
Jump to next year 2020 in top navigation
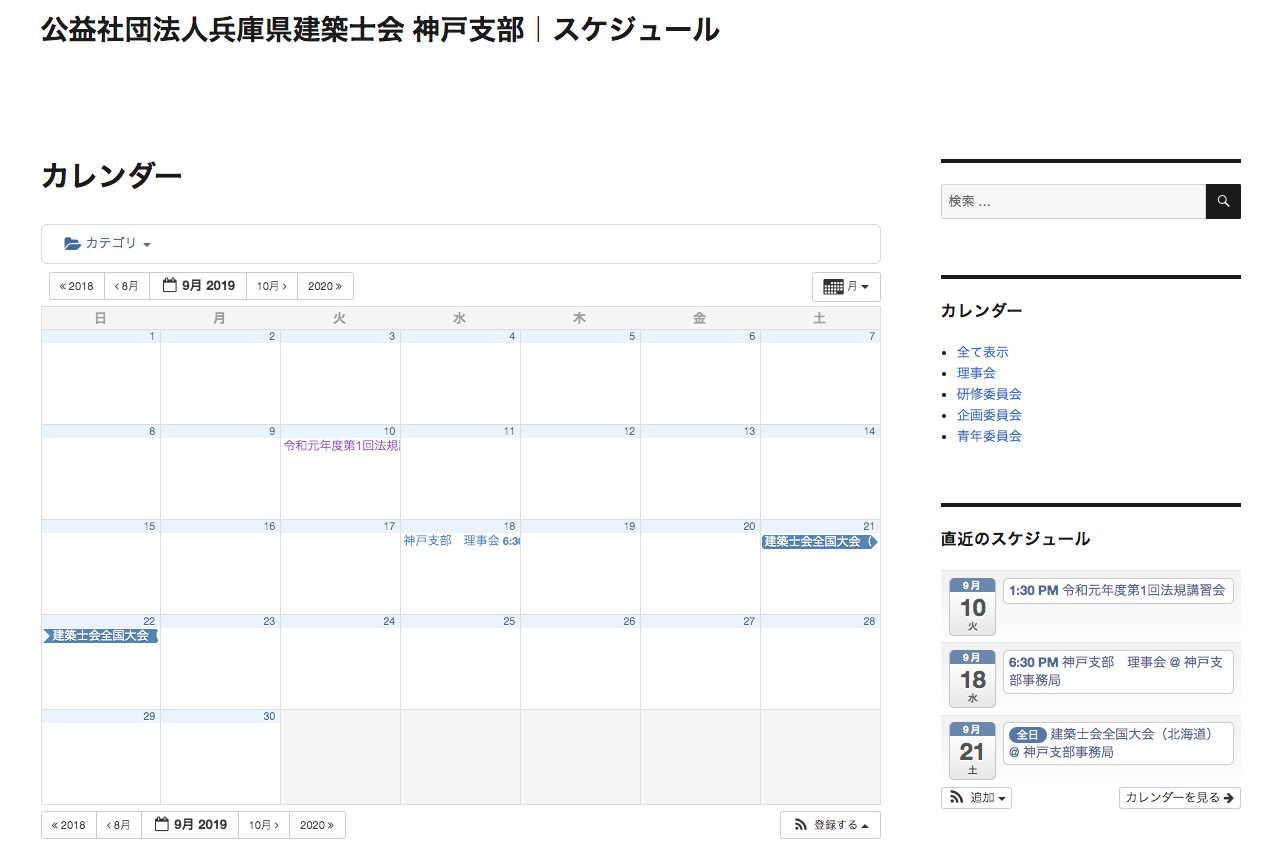coord(325,286)
